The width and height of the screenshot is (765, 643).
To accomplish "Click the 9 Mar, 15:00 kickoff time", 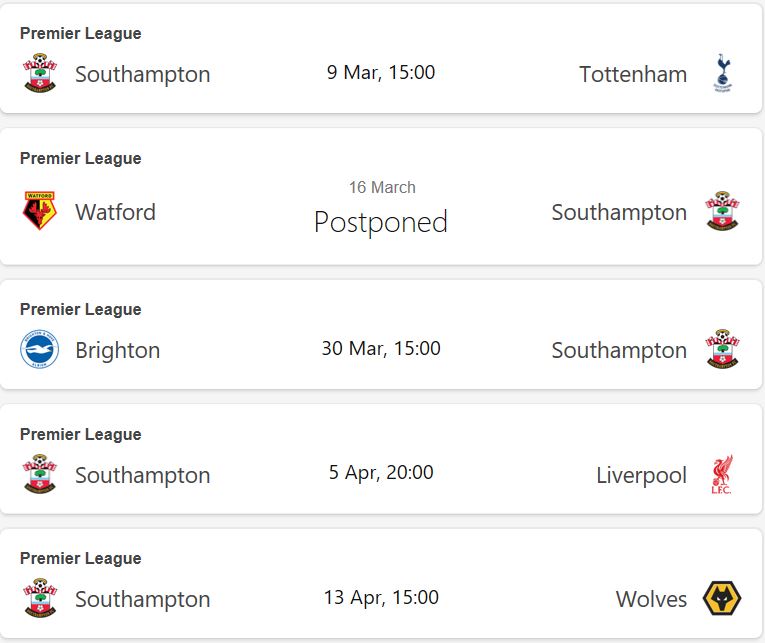I will pos(381,72).
